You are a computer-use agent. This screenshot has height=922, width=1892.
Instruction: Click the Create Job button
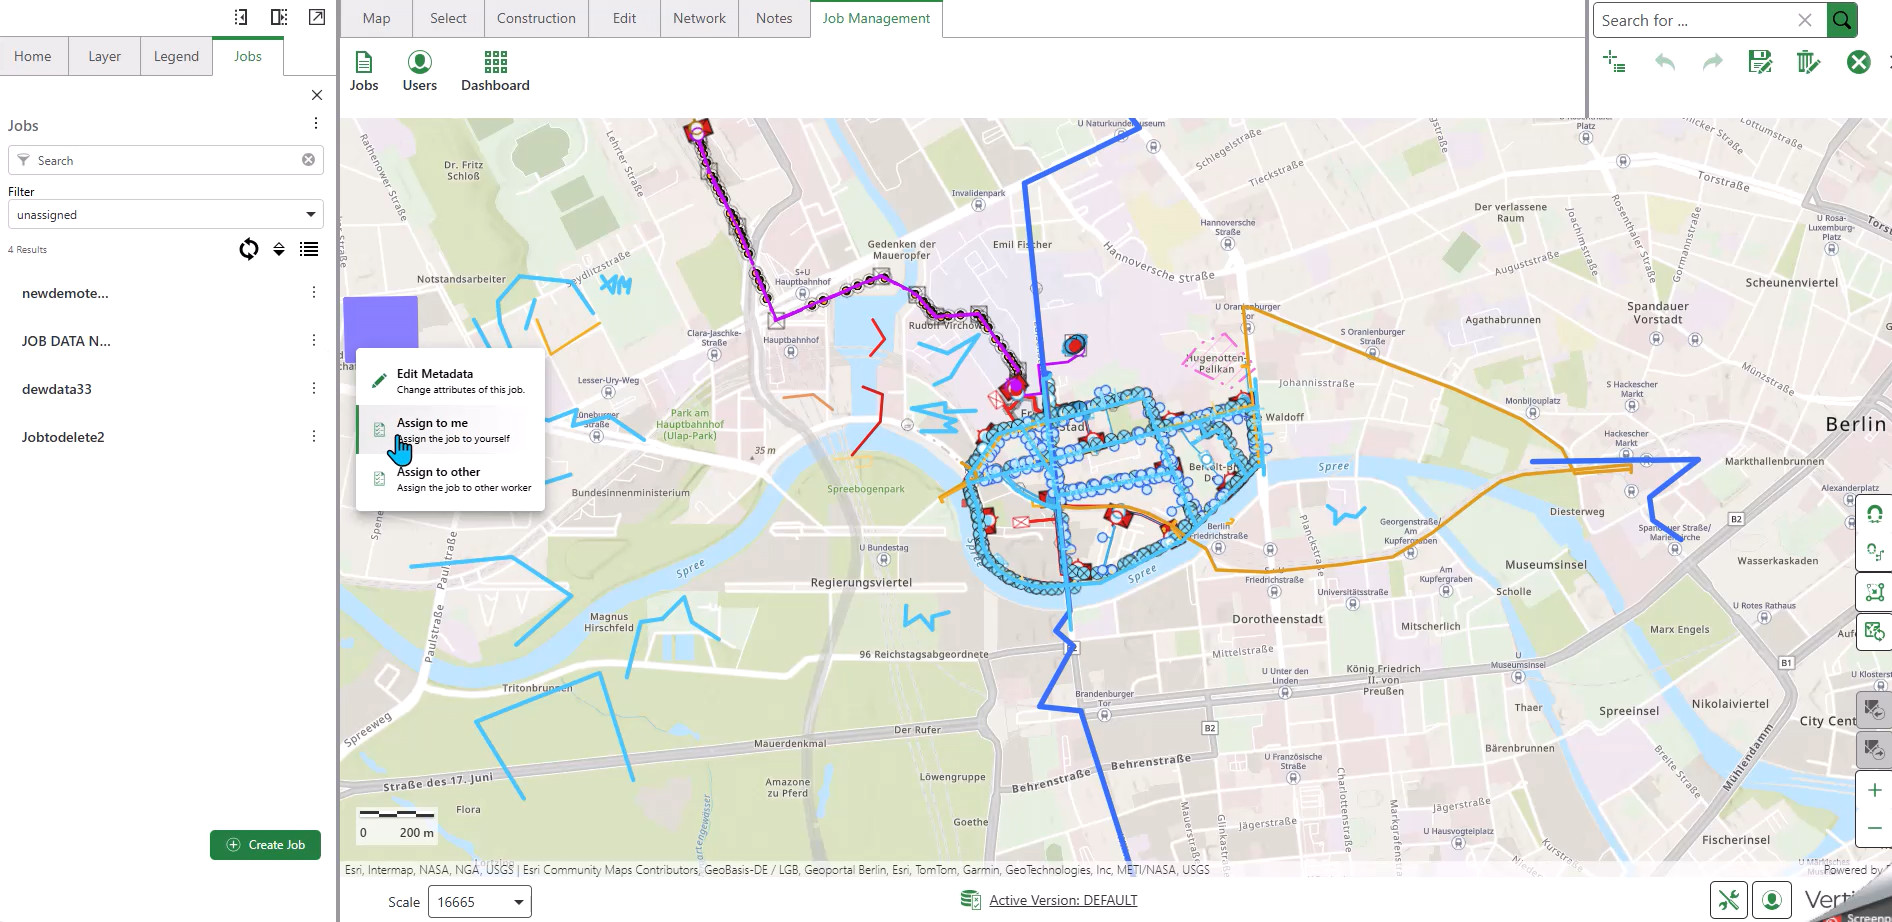(265, 845)
